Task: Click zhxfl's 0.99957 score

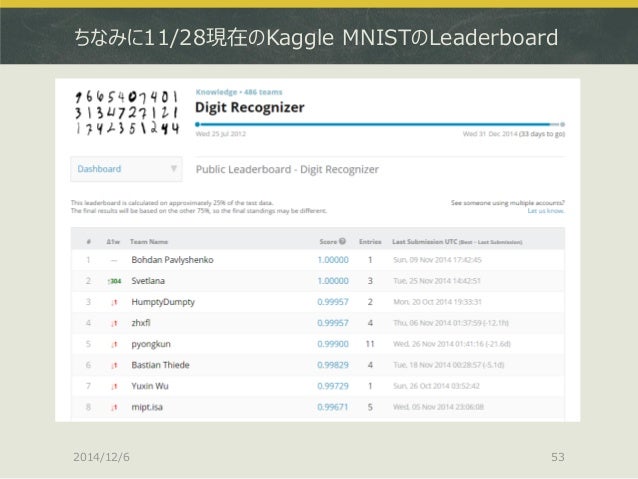Action: (333, 323)
